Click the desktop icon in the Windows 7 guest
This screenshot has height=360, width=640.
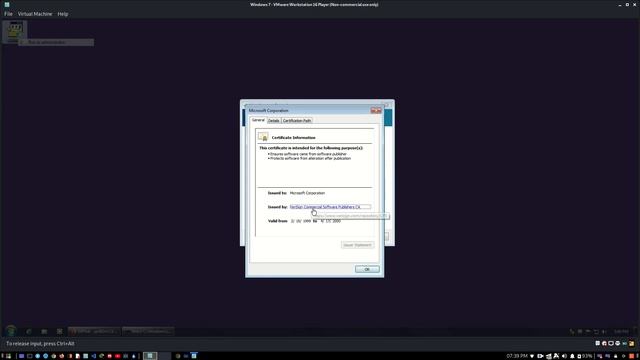pyautogui.click(x=15, y=31)
